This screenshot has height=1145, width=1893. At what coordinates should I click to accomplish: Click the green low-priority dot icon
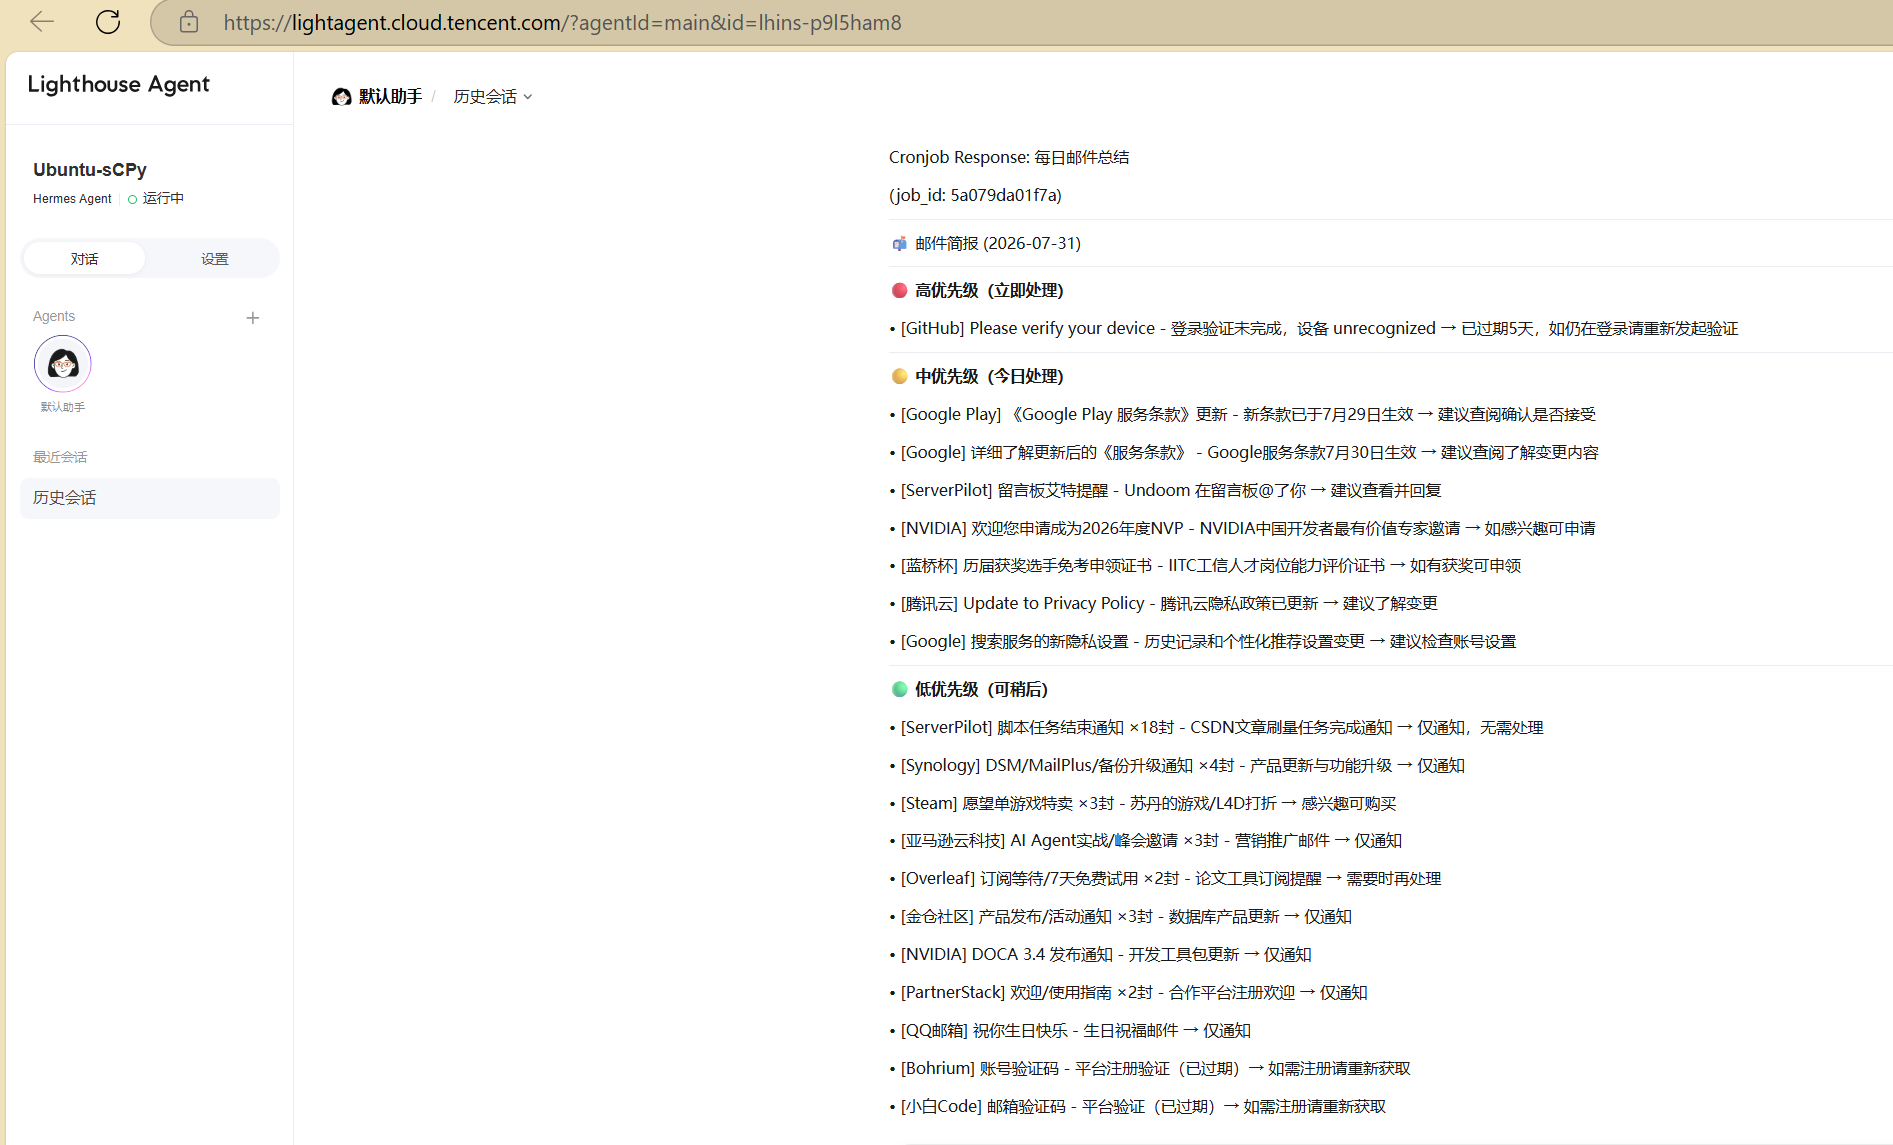(900, 689)
